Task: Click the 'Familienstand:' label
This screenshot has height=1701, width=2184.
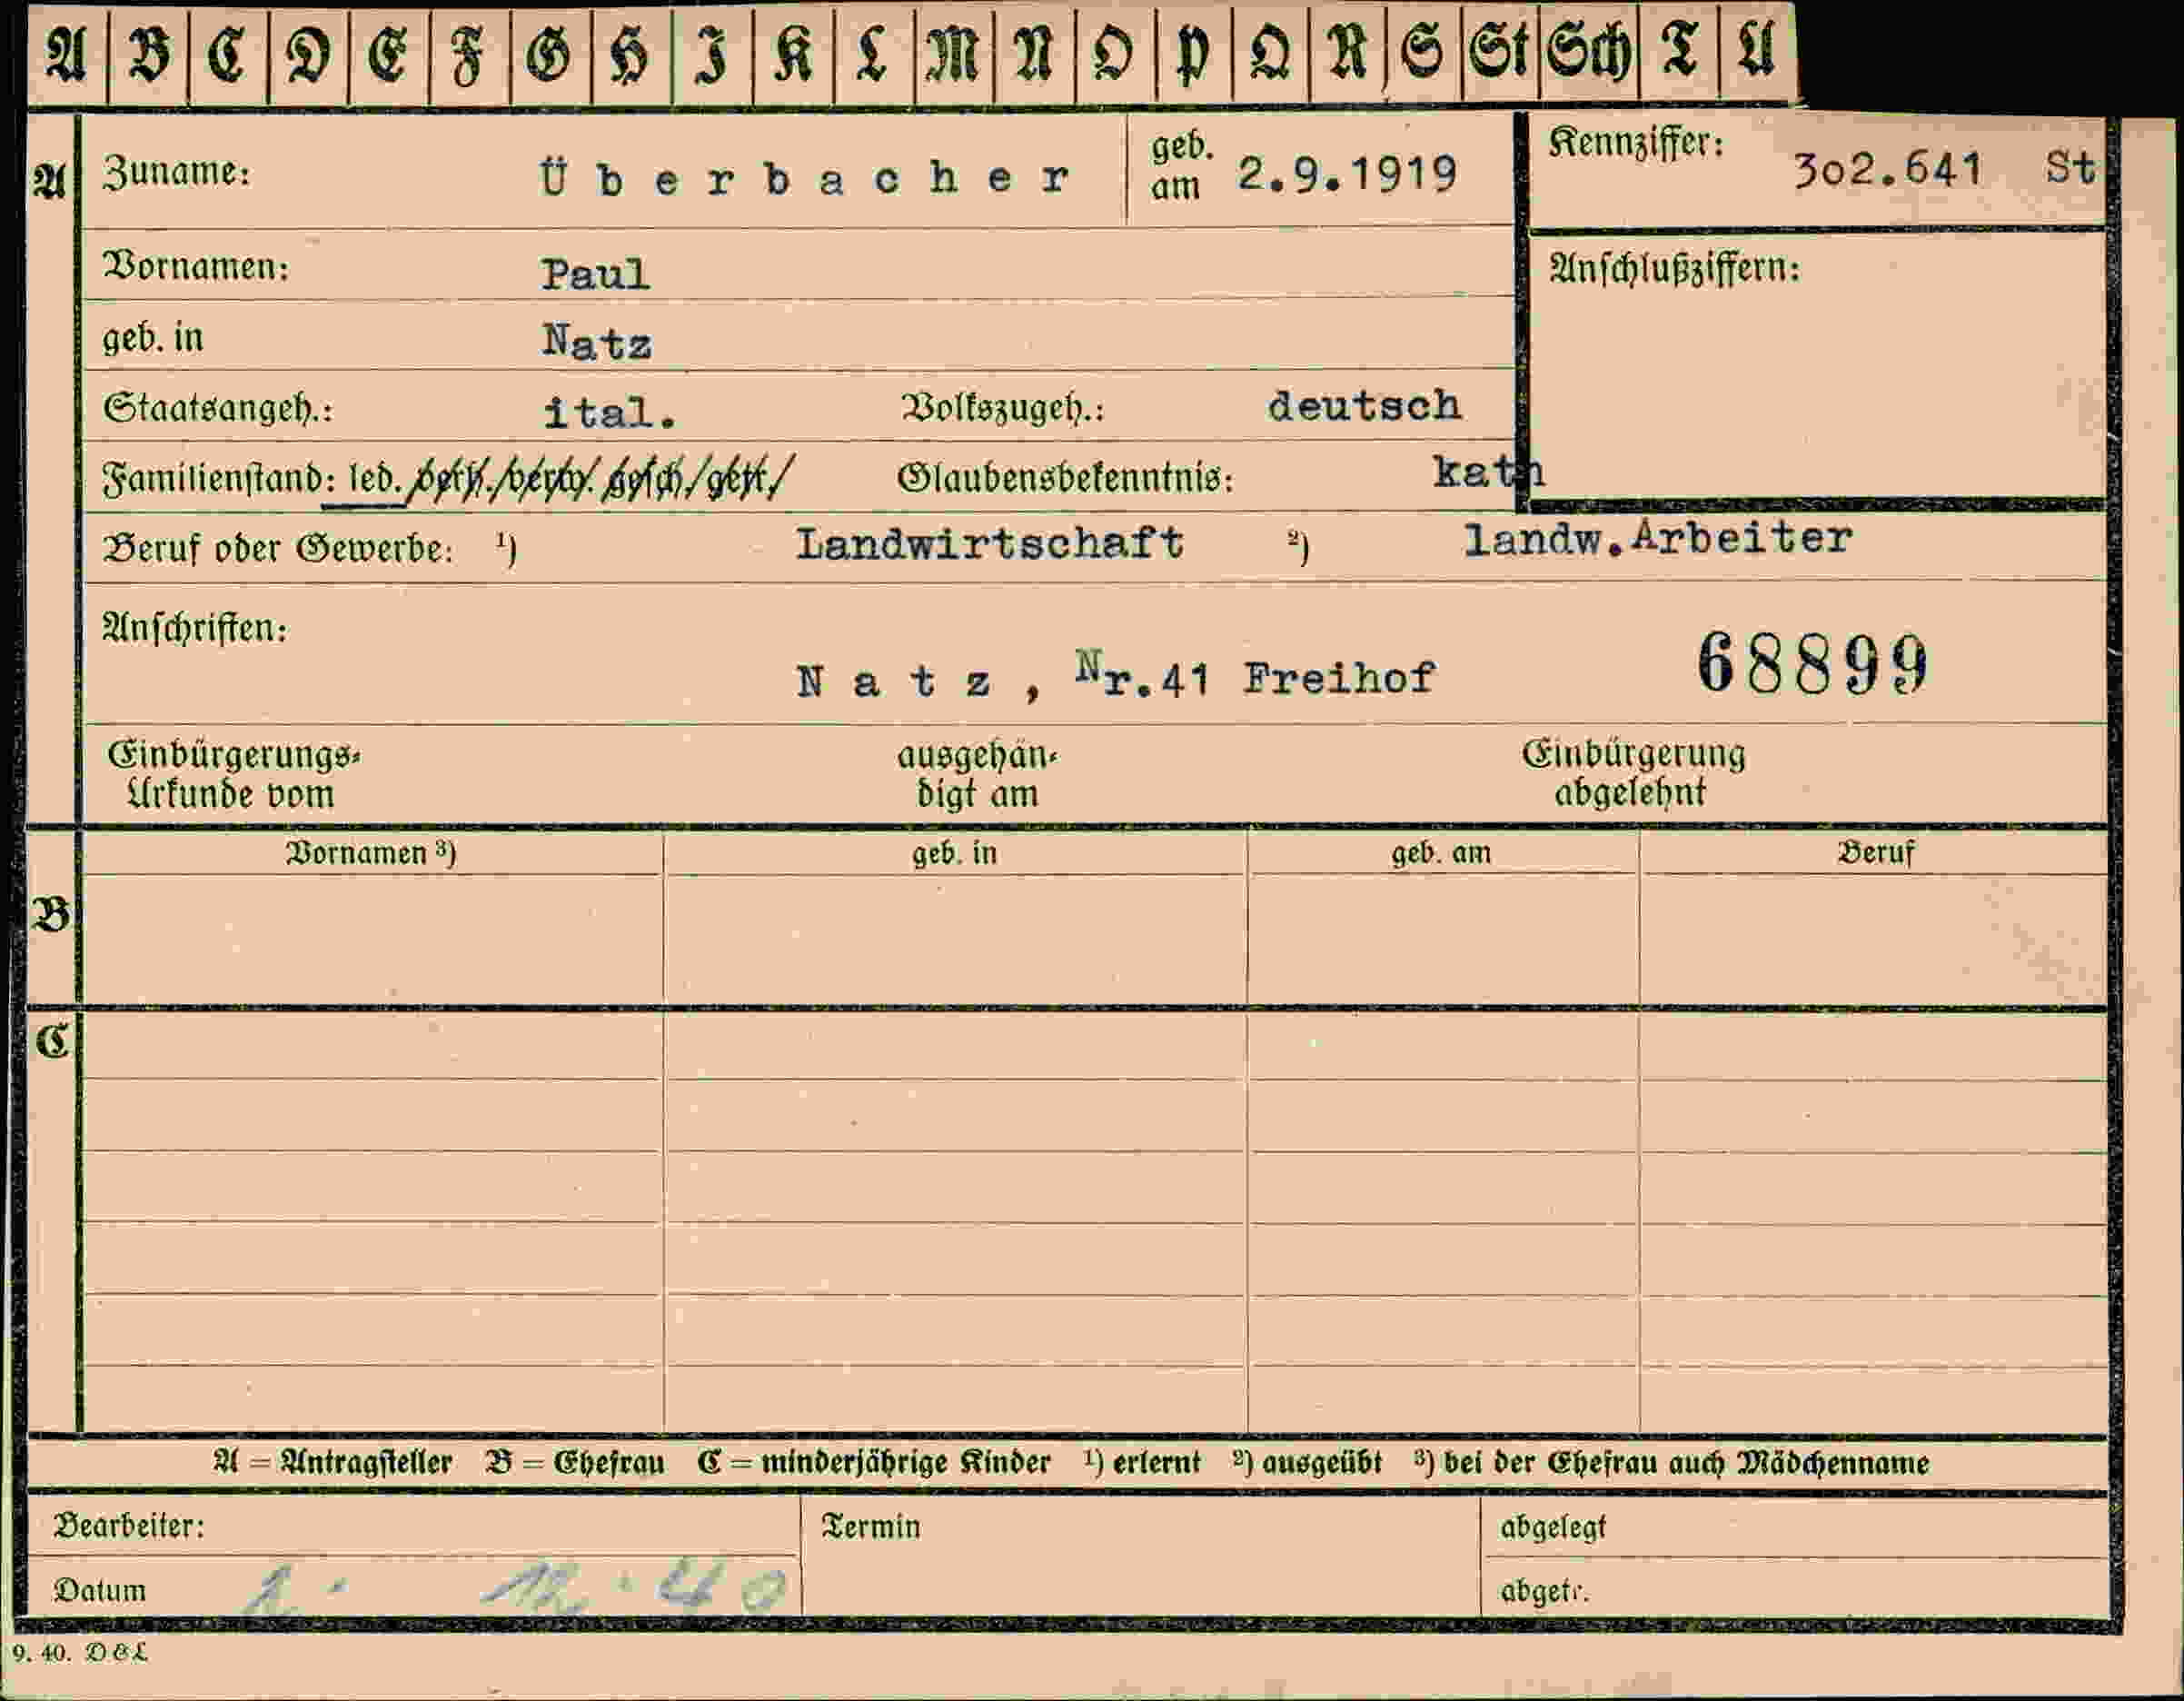Action: pyautogui.click(x=218, y=479)
